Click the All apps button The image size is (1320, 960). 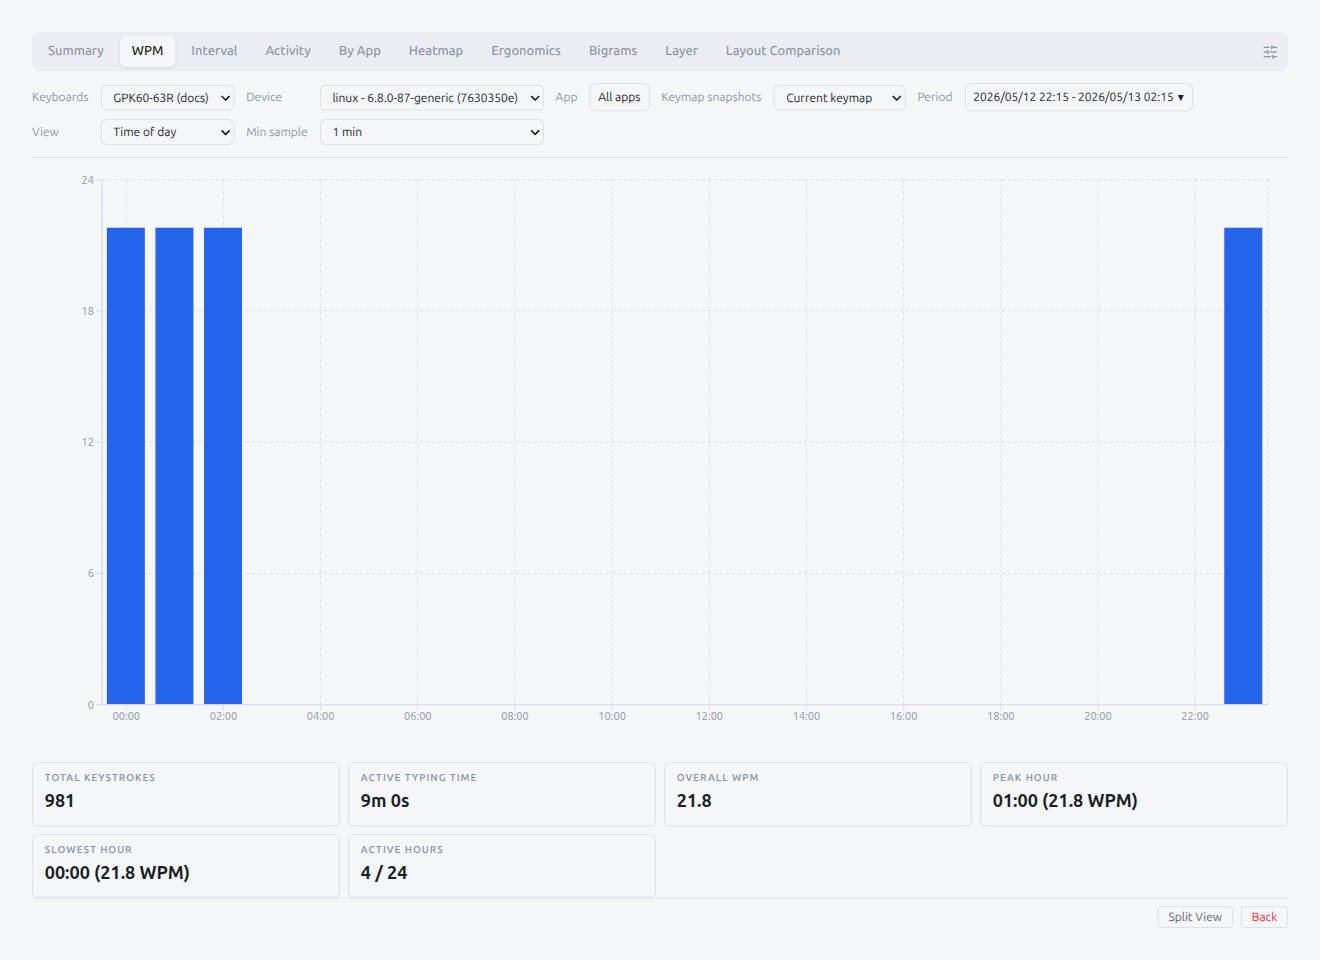point(619,97)
